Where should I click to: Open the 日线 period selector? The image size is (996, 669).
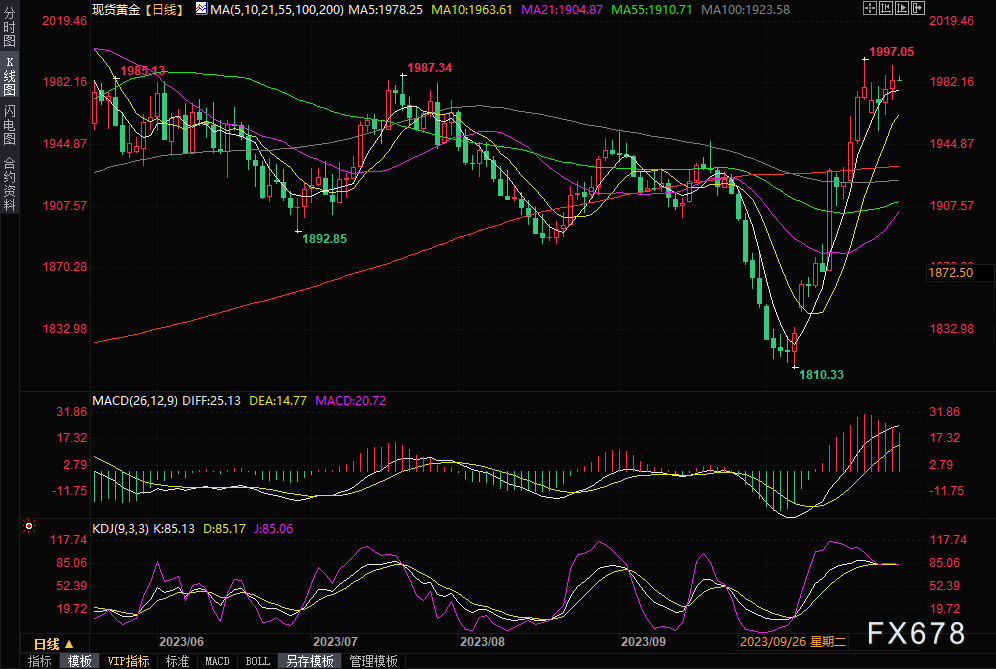46,644
